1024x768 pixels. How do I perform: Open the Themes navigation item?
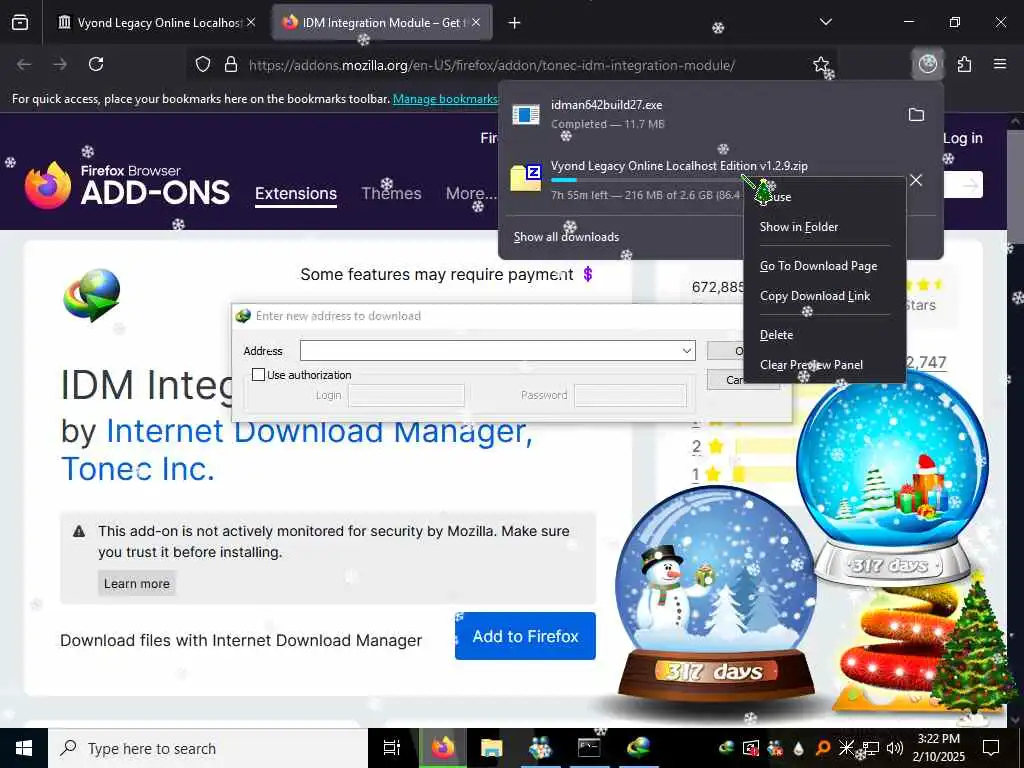point(391,193)
